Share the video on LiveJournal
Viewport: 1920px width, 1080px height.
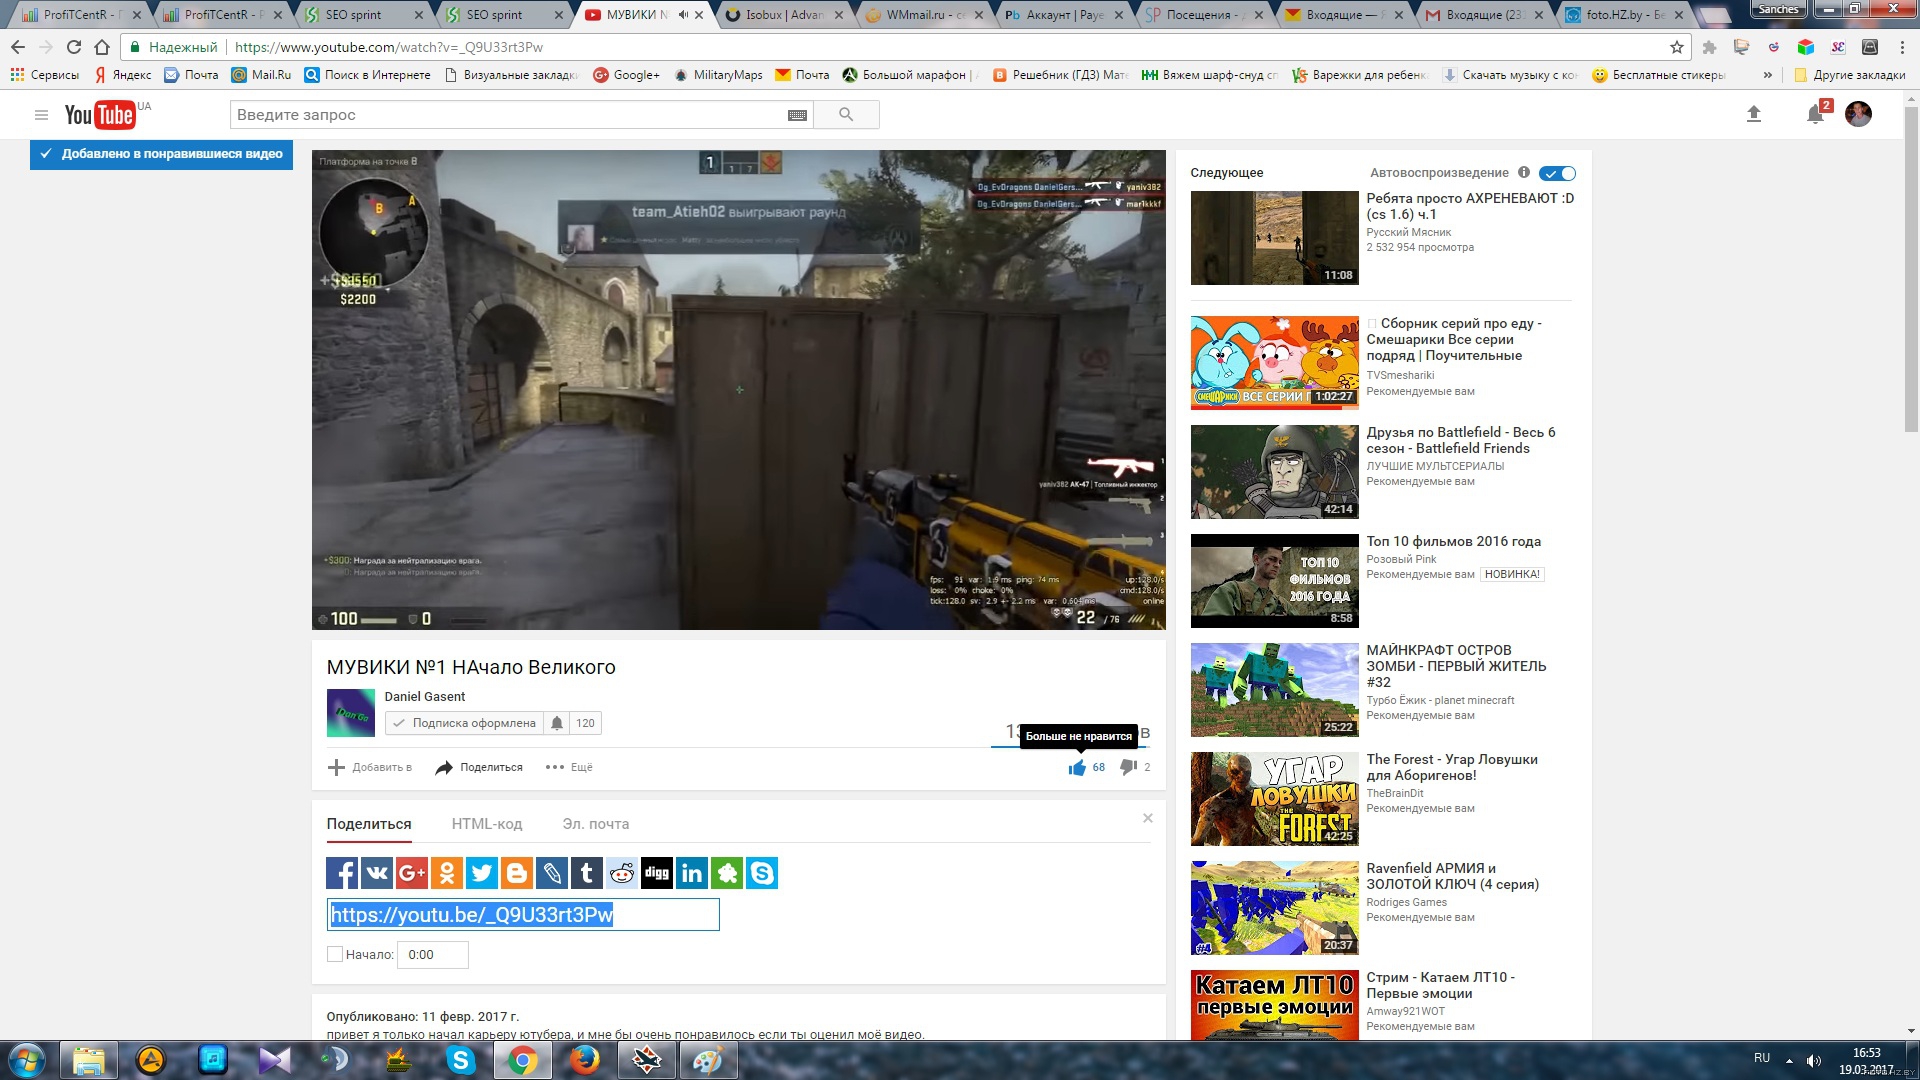tap(552, 873)
